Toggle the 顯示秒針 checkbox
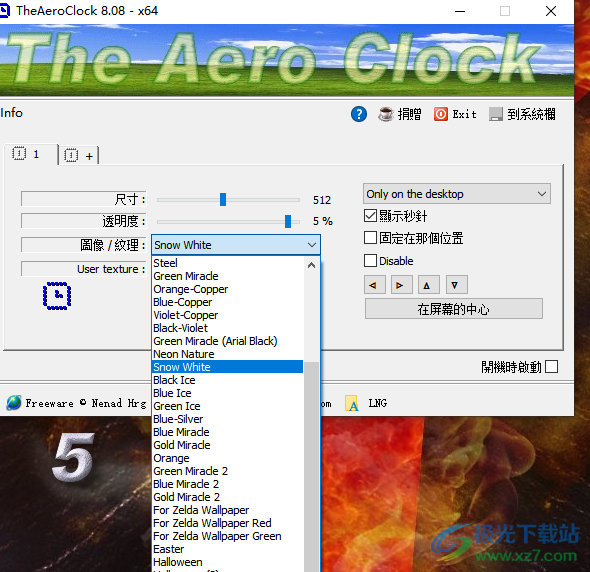Viewport: 590px width, 572px height. (370, 216)
